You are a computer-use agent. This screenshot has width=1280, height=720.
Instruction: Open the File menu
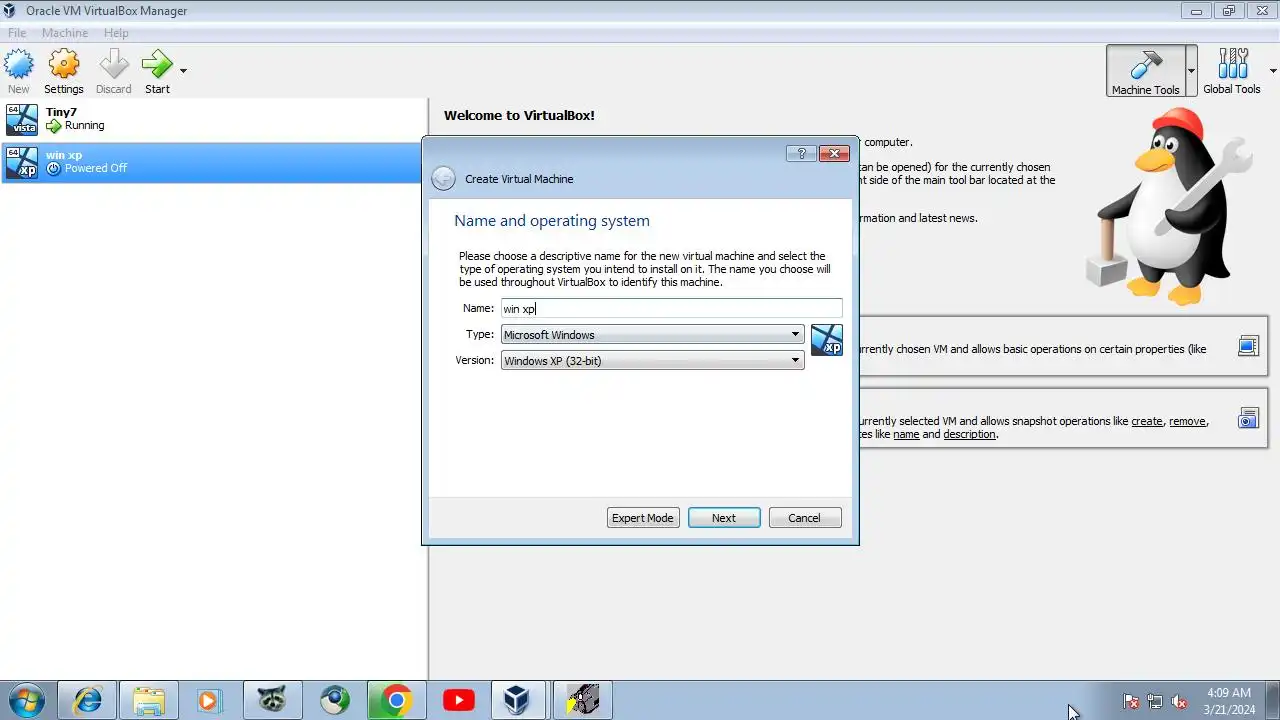(17, 33)
